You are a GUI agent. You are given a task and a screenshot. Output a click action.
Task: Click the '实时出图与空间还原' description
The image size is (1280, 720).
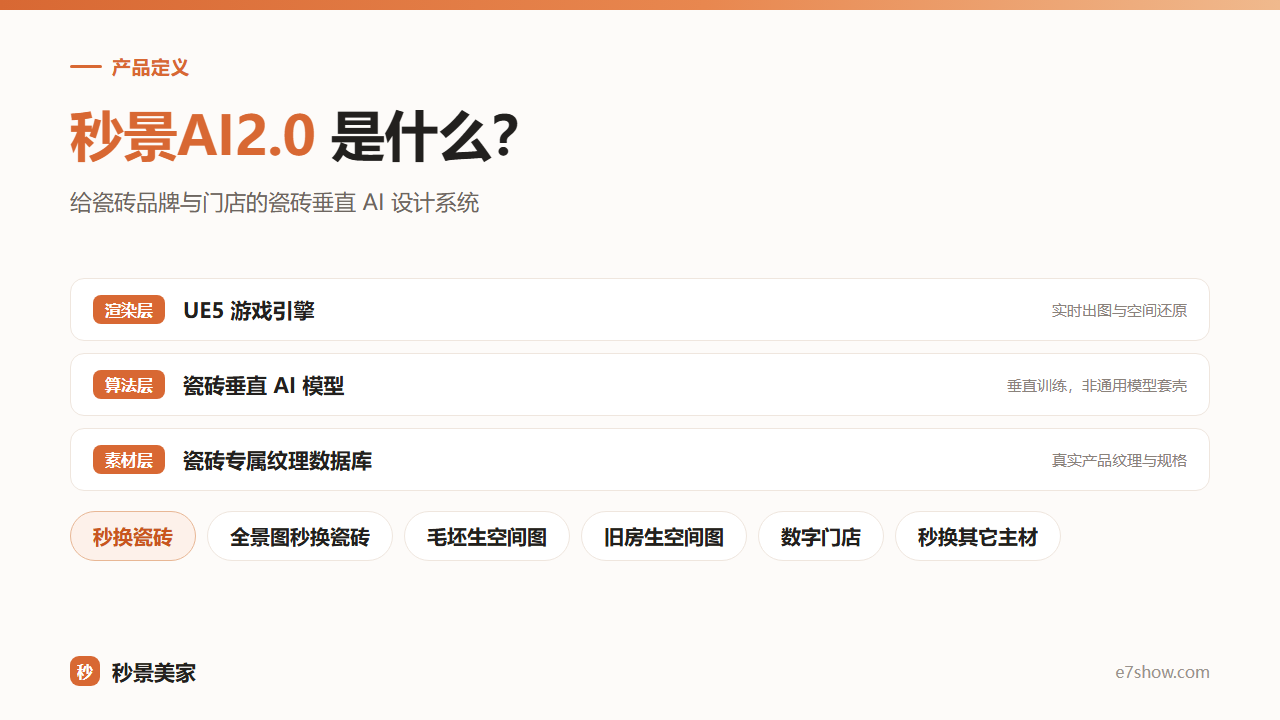[x=1119, y=310]
